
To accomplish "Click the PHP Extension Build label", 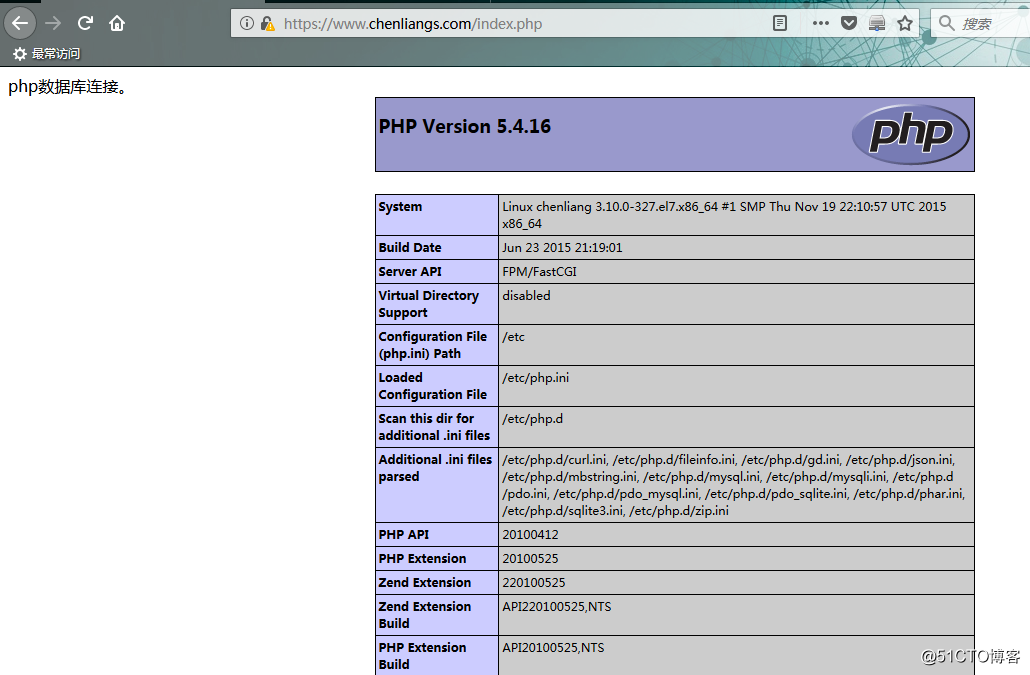I will (x=422, y=655).
